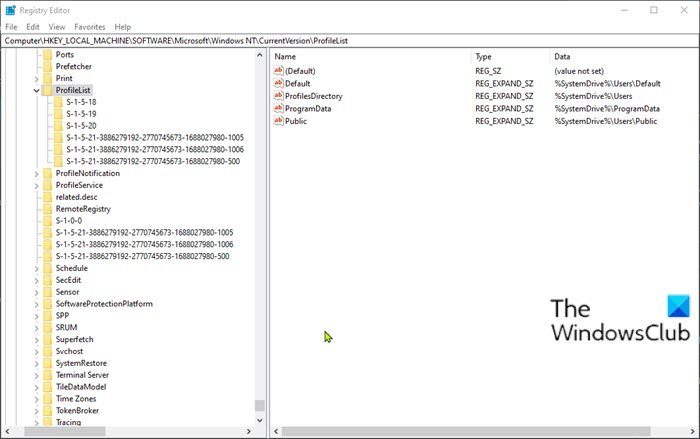The height and width of the screenshot is (439, 700).
Task: Click the SRUM folder icon
Action: 48,327
